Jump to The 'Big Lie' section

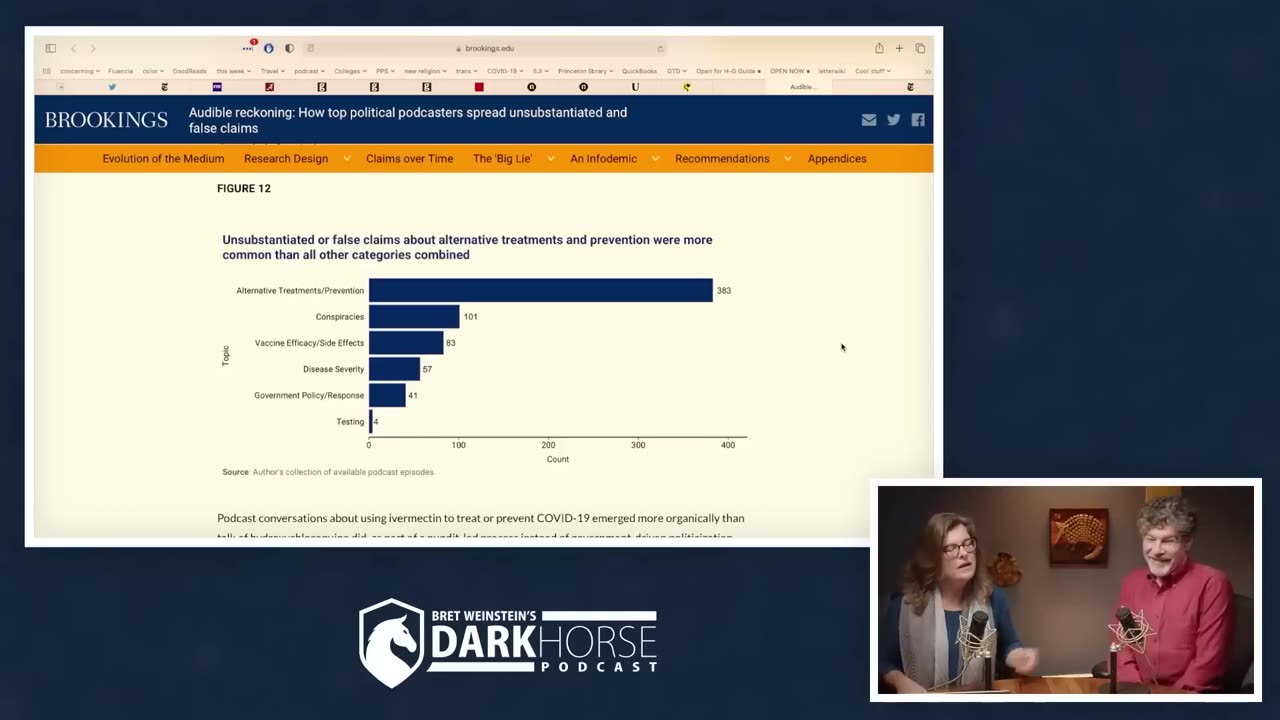(x=502, y=158)
